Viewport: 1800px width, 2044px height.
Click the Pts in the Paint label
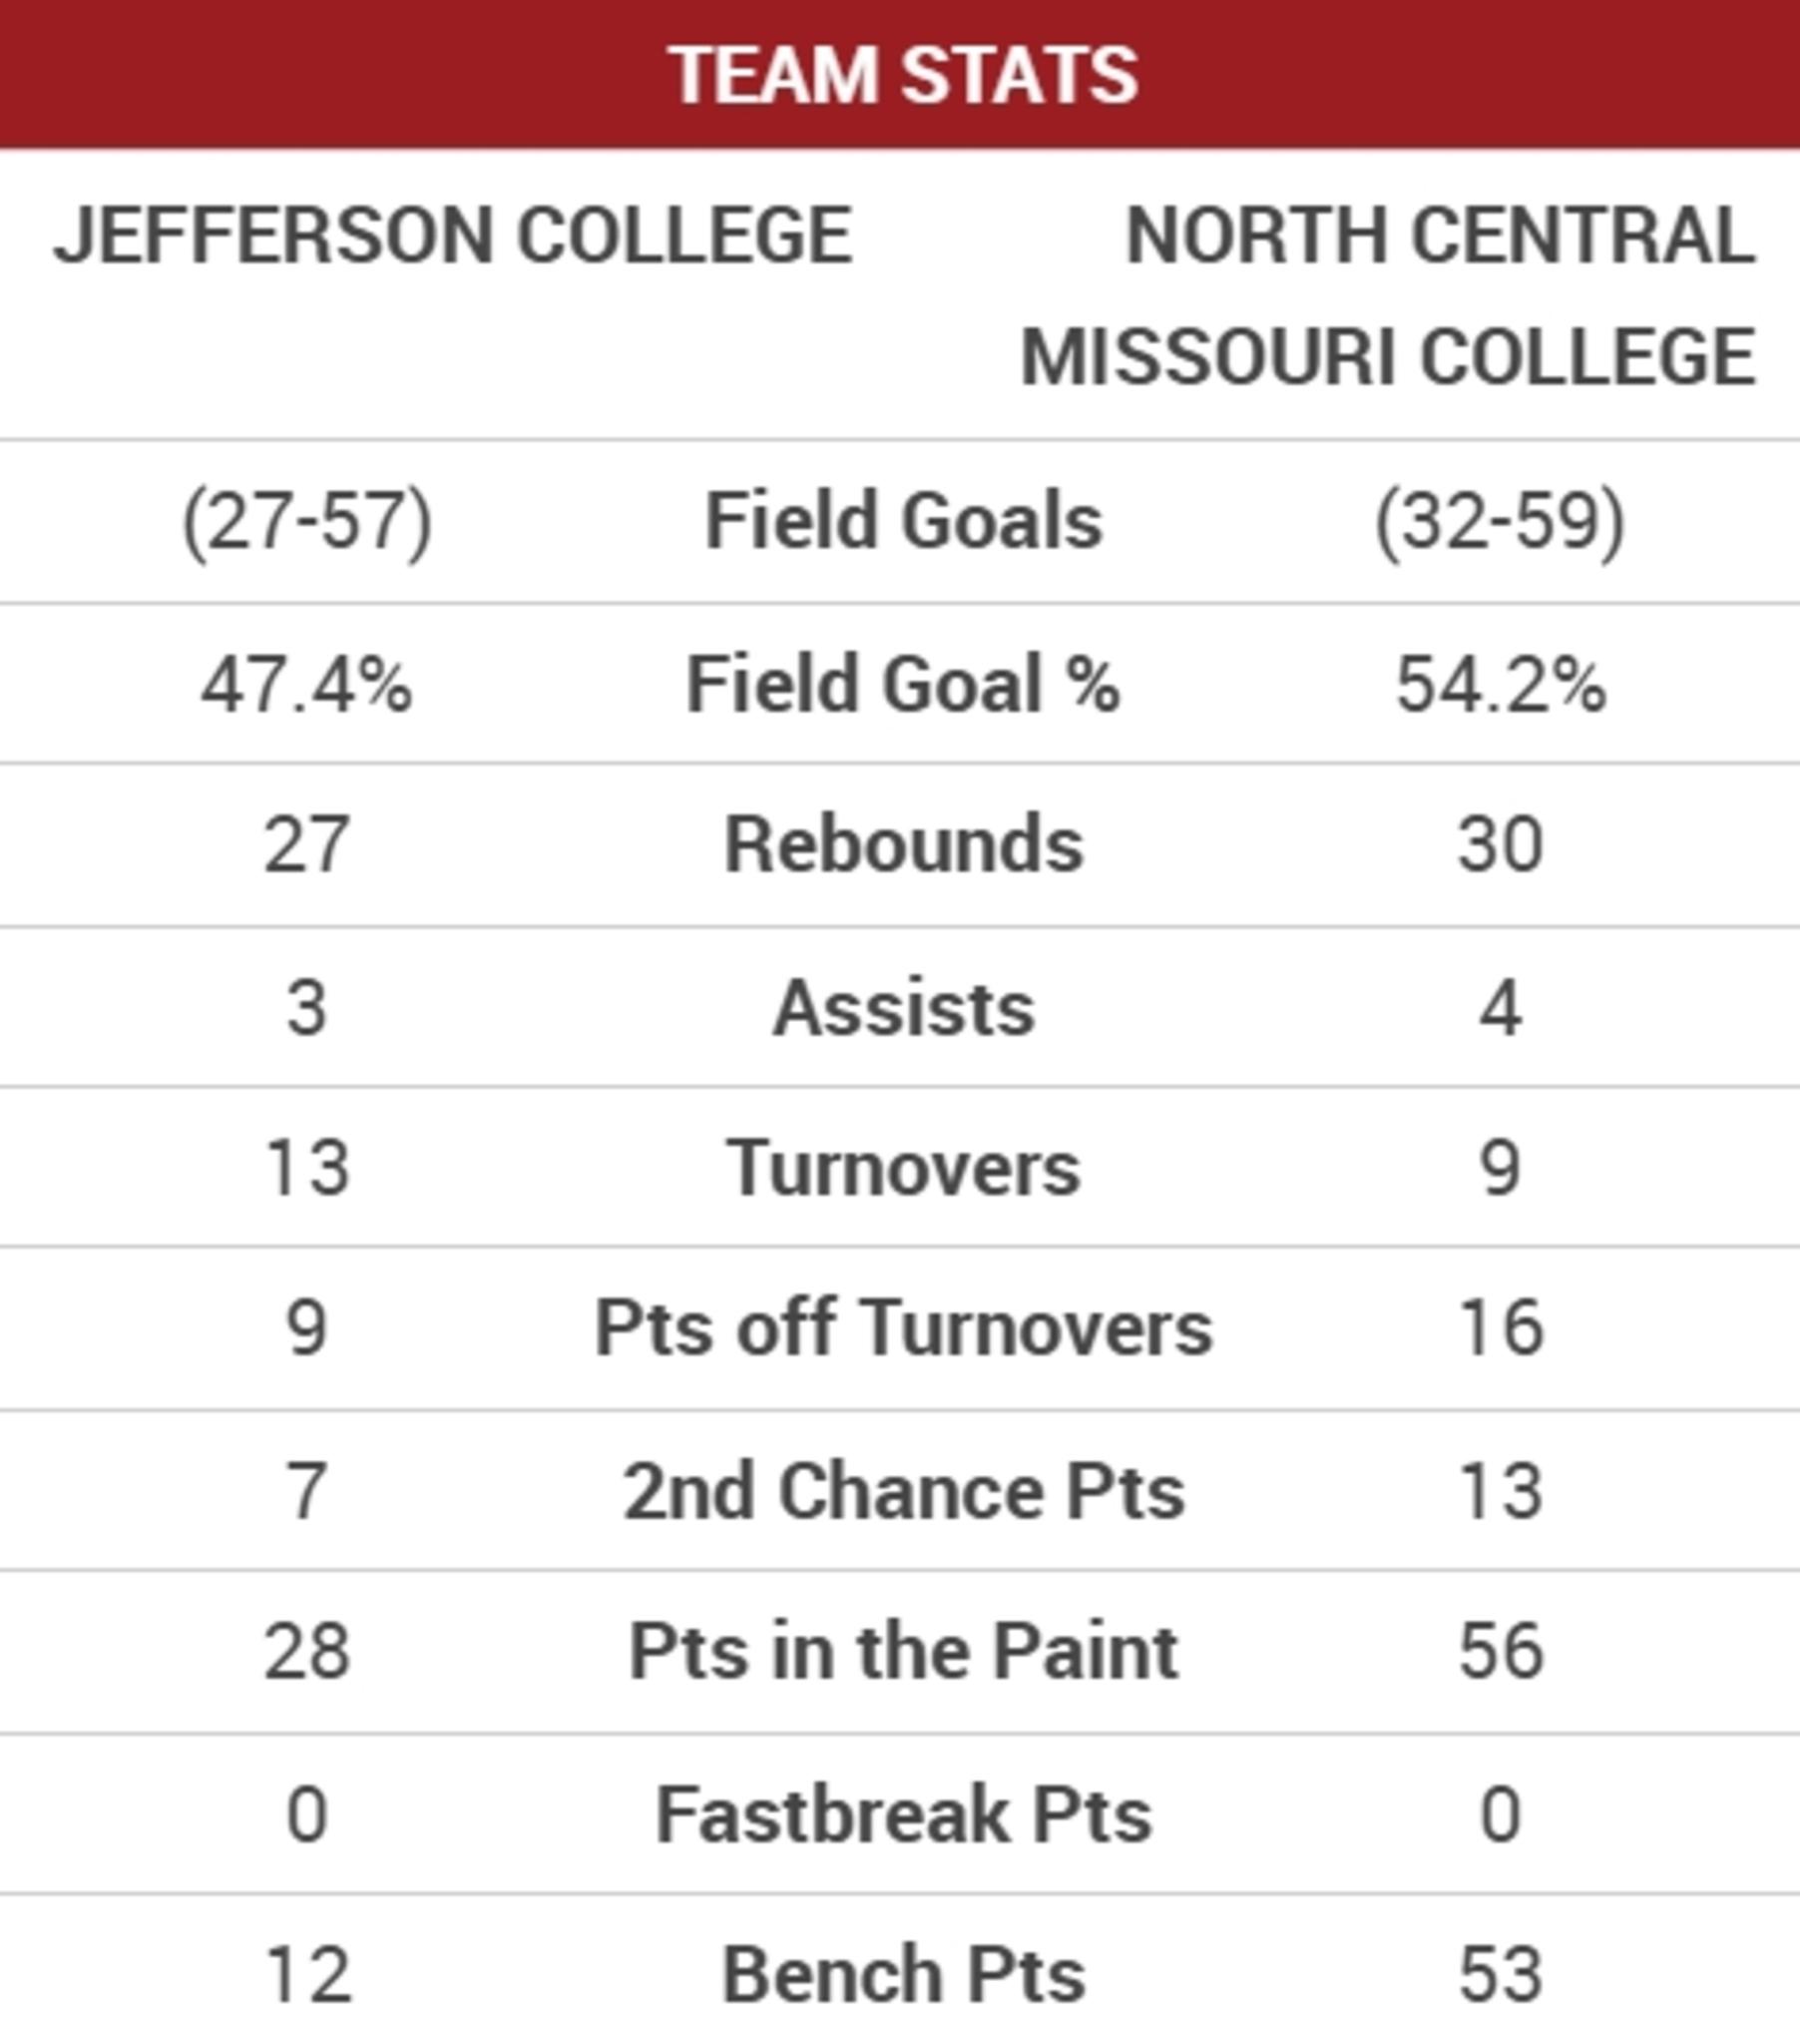click(x=903, y=1652)
